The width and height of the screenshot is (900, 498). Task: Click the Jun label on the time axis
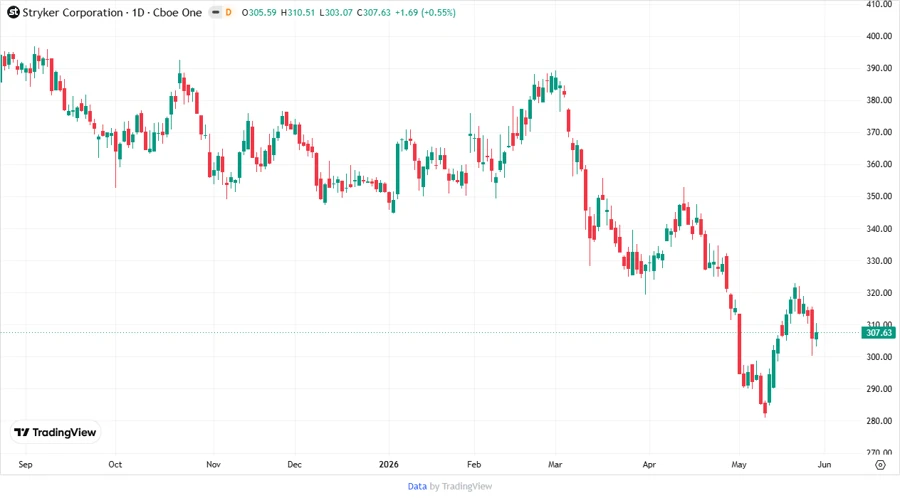pos(824,464)
